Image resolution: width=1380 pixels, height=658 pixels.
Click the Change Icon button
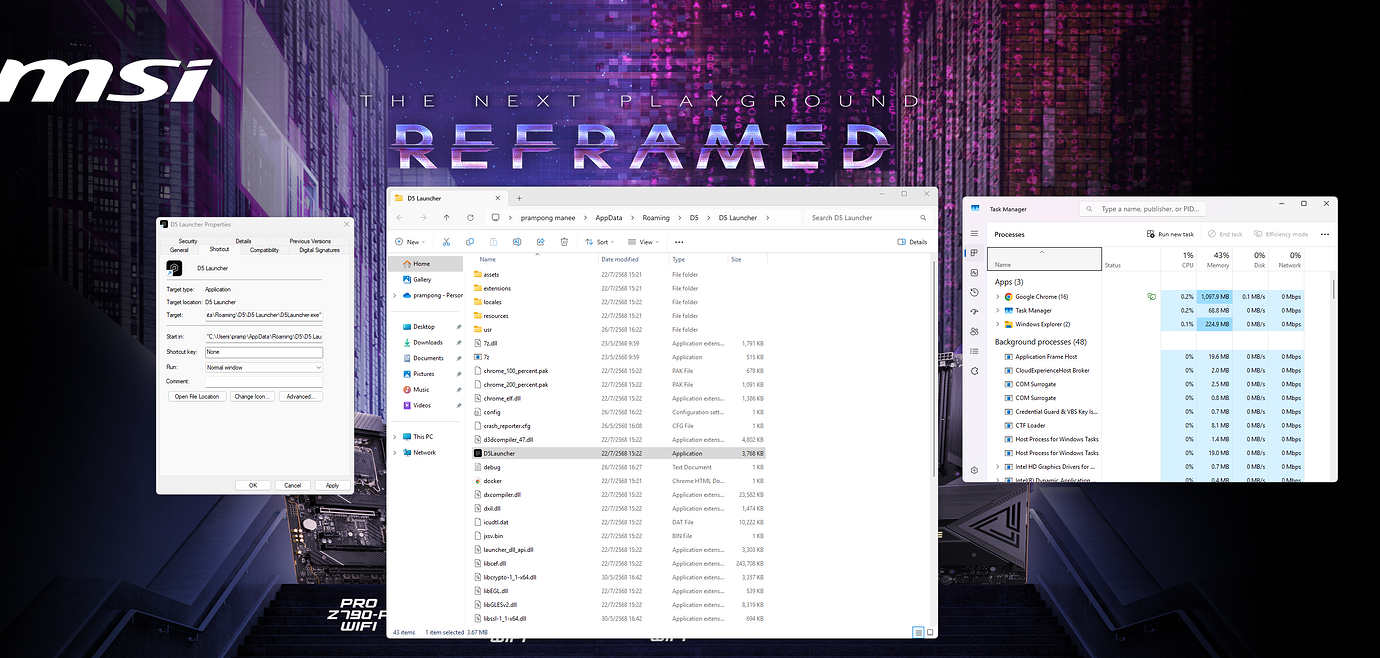point(253,396)
